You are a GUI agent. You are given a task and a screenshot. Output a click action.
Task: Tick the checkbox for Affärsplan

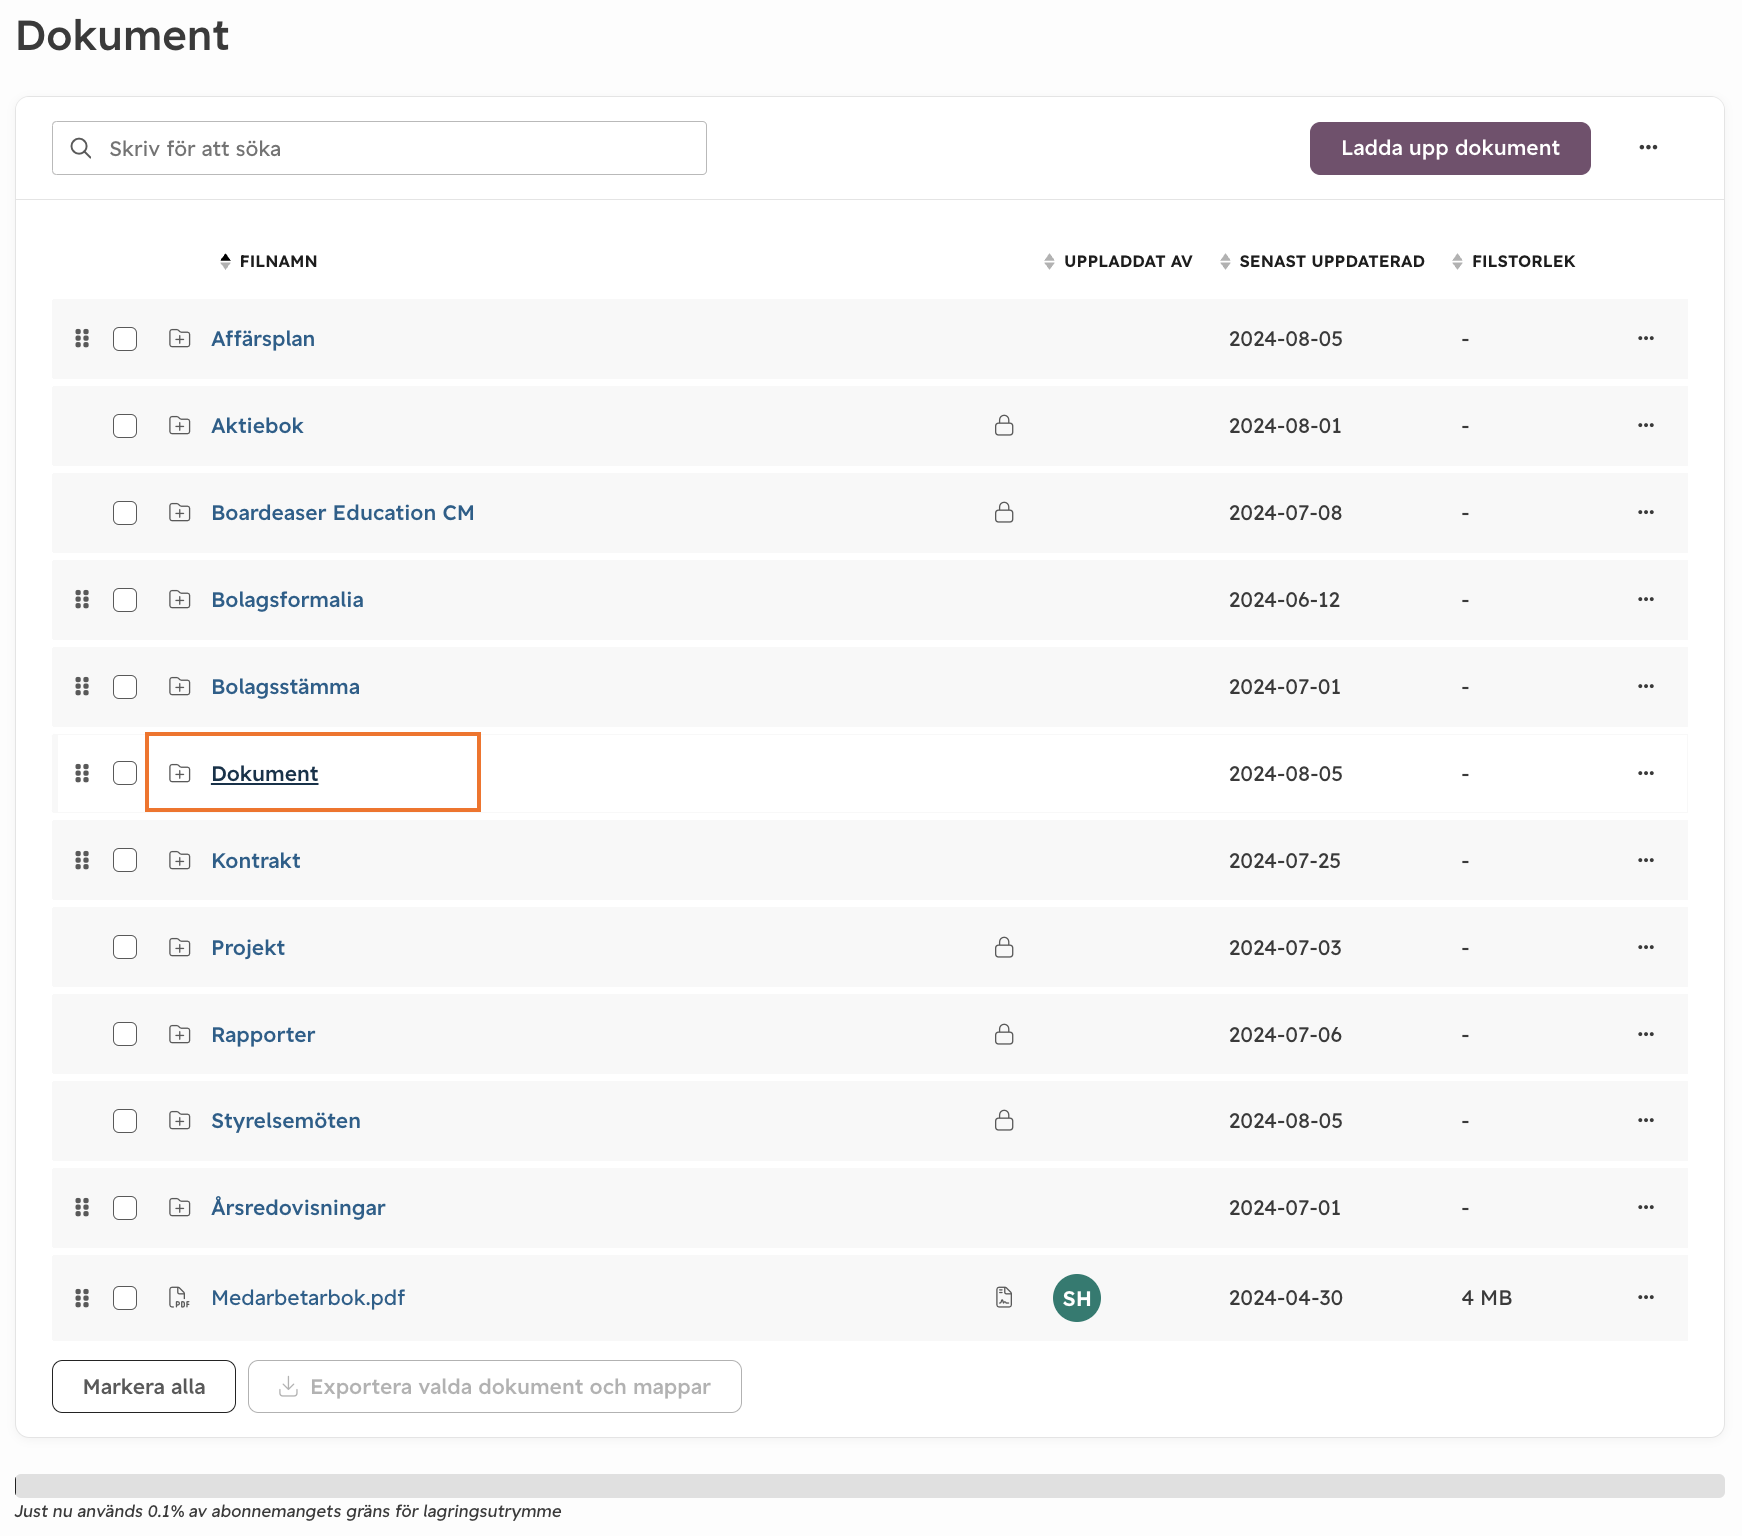coord(125,339)
